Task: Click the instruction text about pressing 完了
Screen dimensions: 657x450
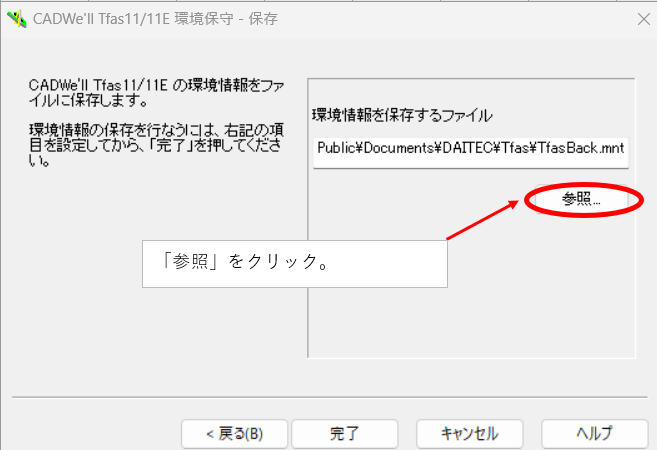Action: 156,145
